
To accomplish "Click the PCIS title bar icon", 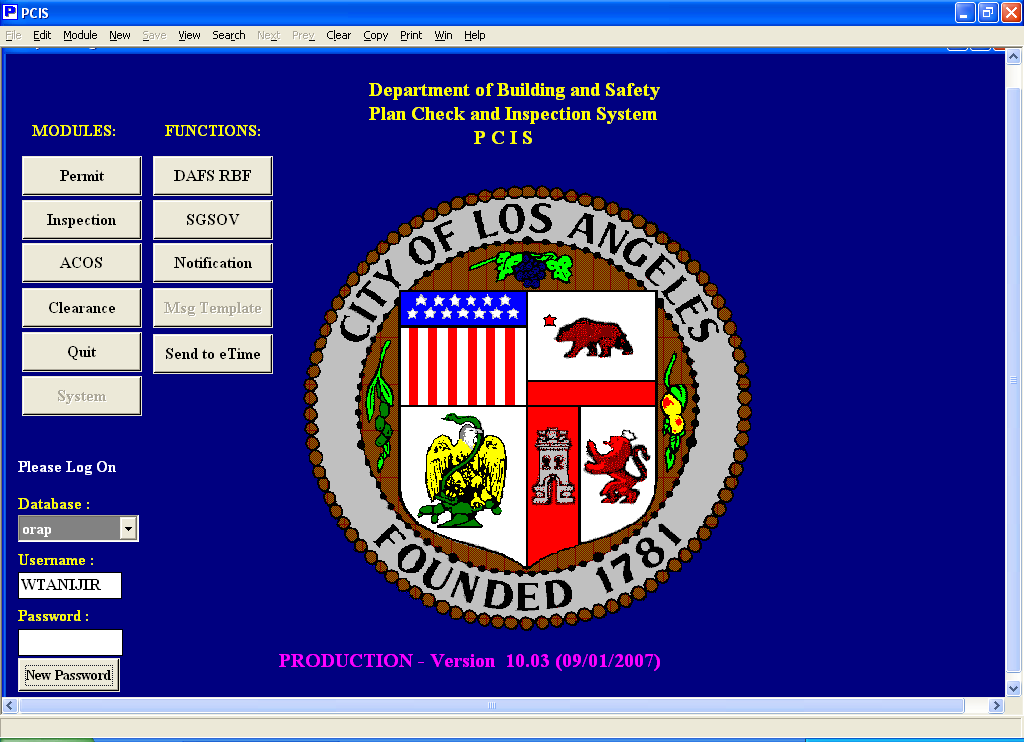I will point(10,12).
